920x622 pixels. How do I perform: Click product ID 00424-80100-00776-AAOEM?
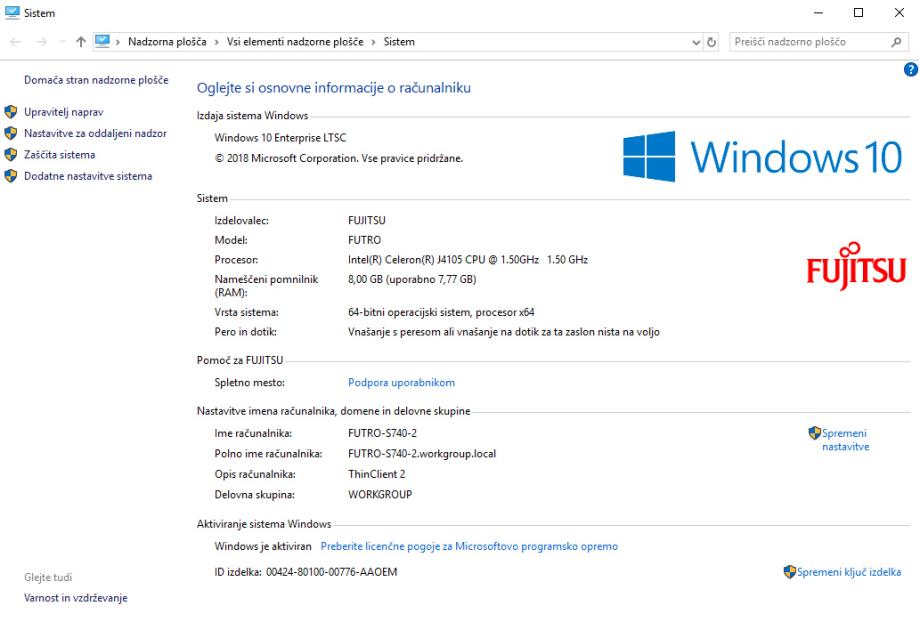(332, 572)
